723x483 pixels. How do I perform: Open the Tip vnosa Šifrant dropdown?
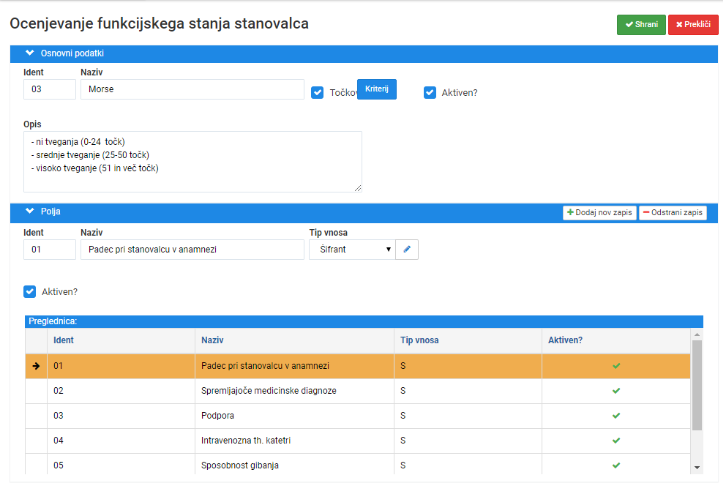pos(352,249)
